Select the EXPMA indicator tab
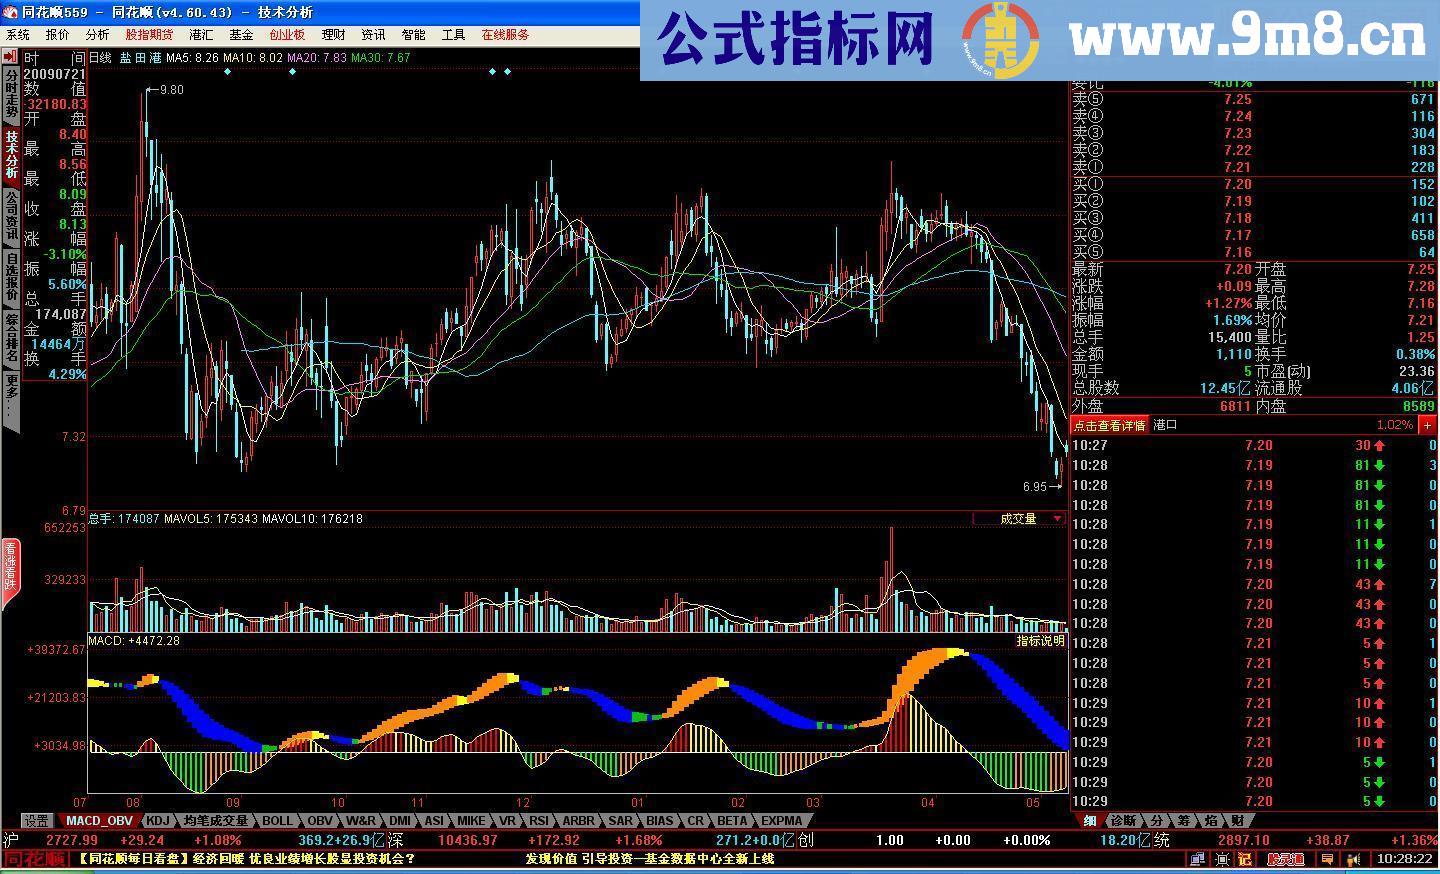This screenshot has width=1440, height=874. tap(781, 821)
